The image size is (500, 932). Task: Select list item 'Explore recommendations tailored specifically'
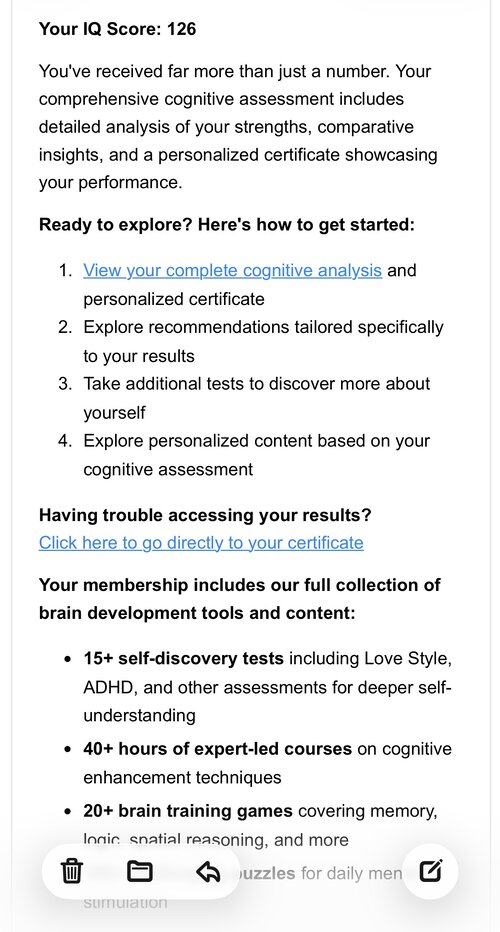click(x=263, y=341)
